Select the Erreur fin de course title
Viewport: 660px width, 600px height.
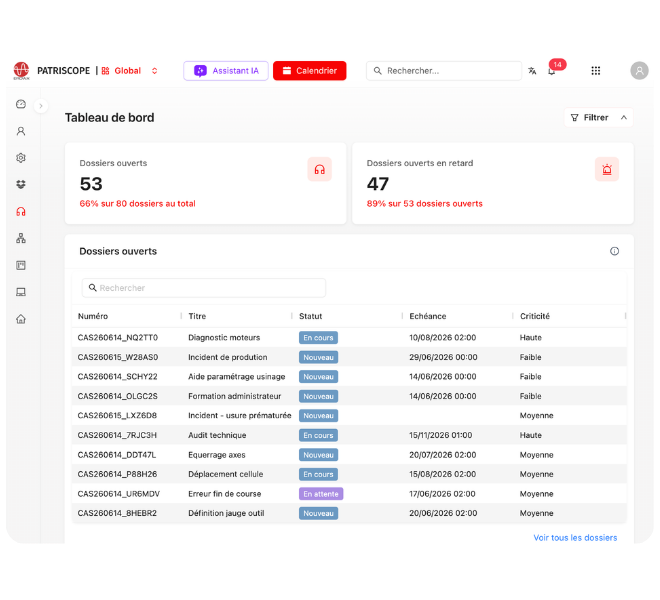tap(225, 494)
